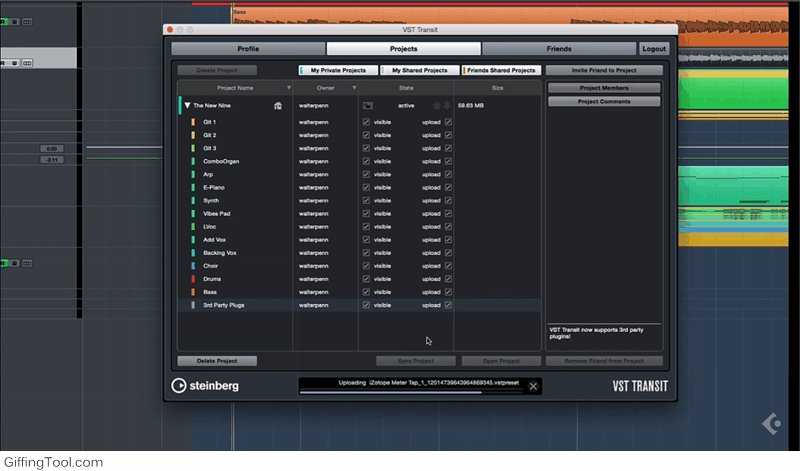Toggle upload checkbox for E-Piano
Image resolution: width=800 pixels, height=471 pixels.
448,187
